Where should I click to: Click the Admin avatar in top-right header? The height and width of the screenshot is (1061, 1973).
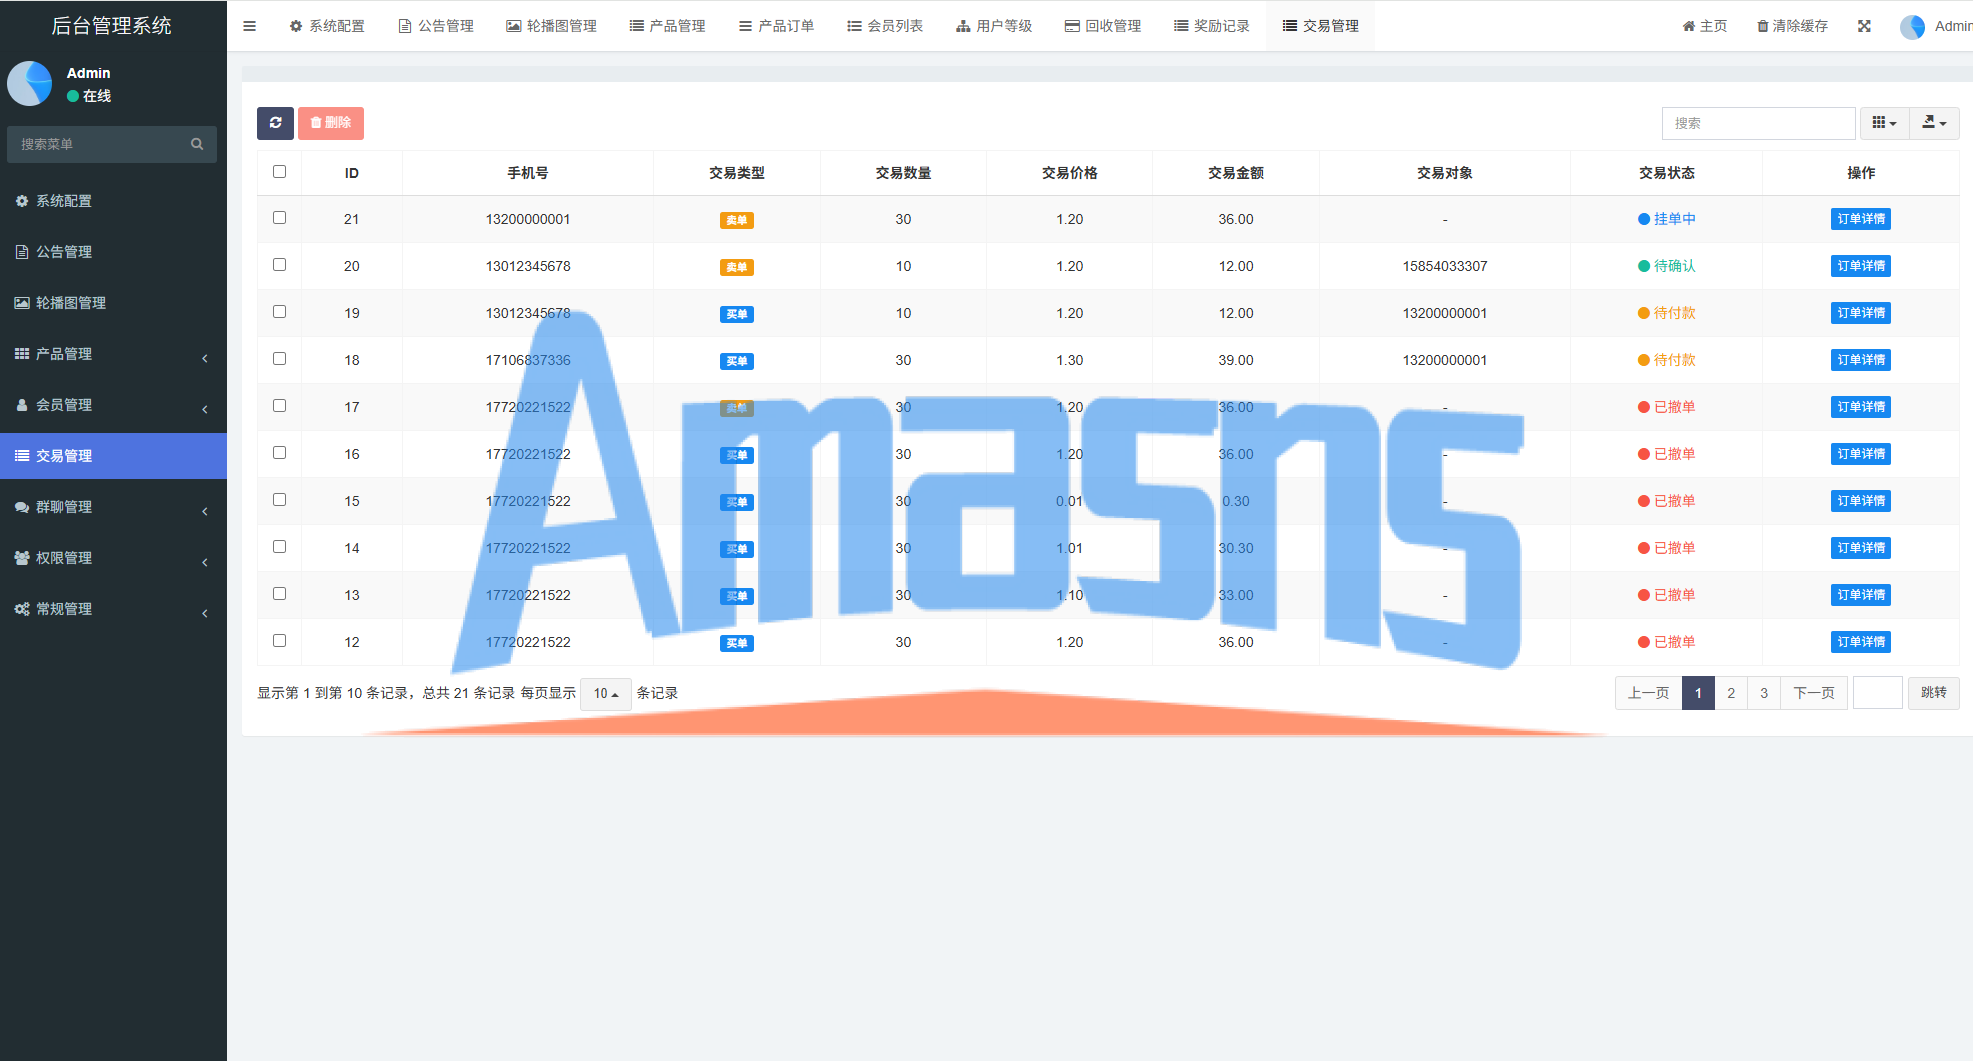1912,27
